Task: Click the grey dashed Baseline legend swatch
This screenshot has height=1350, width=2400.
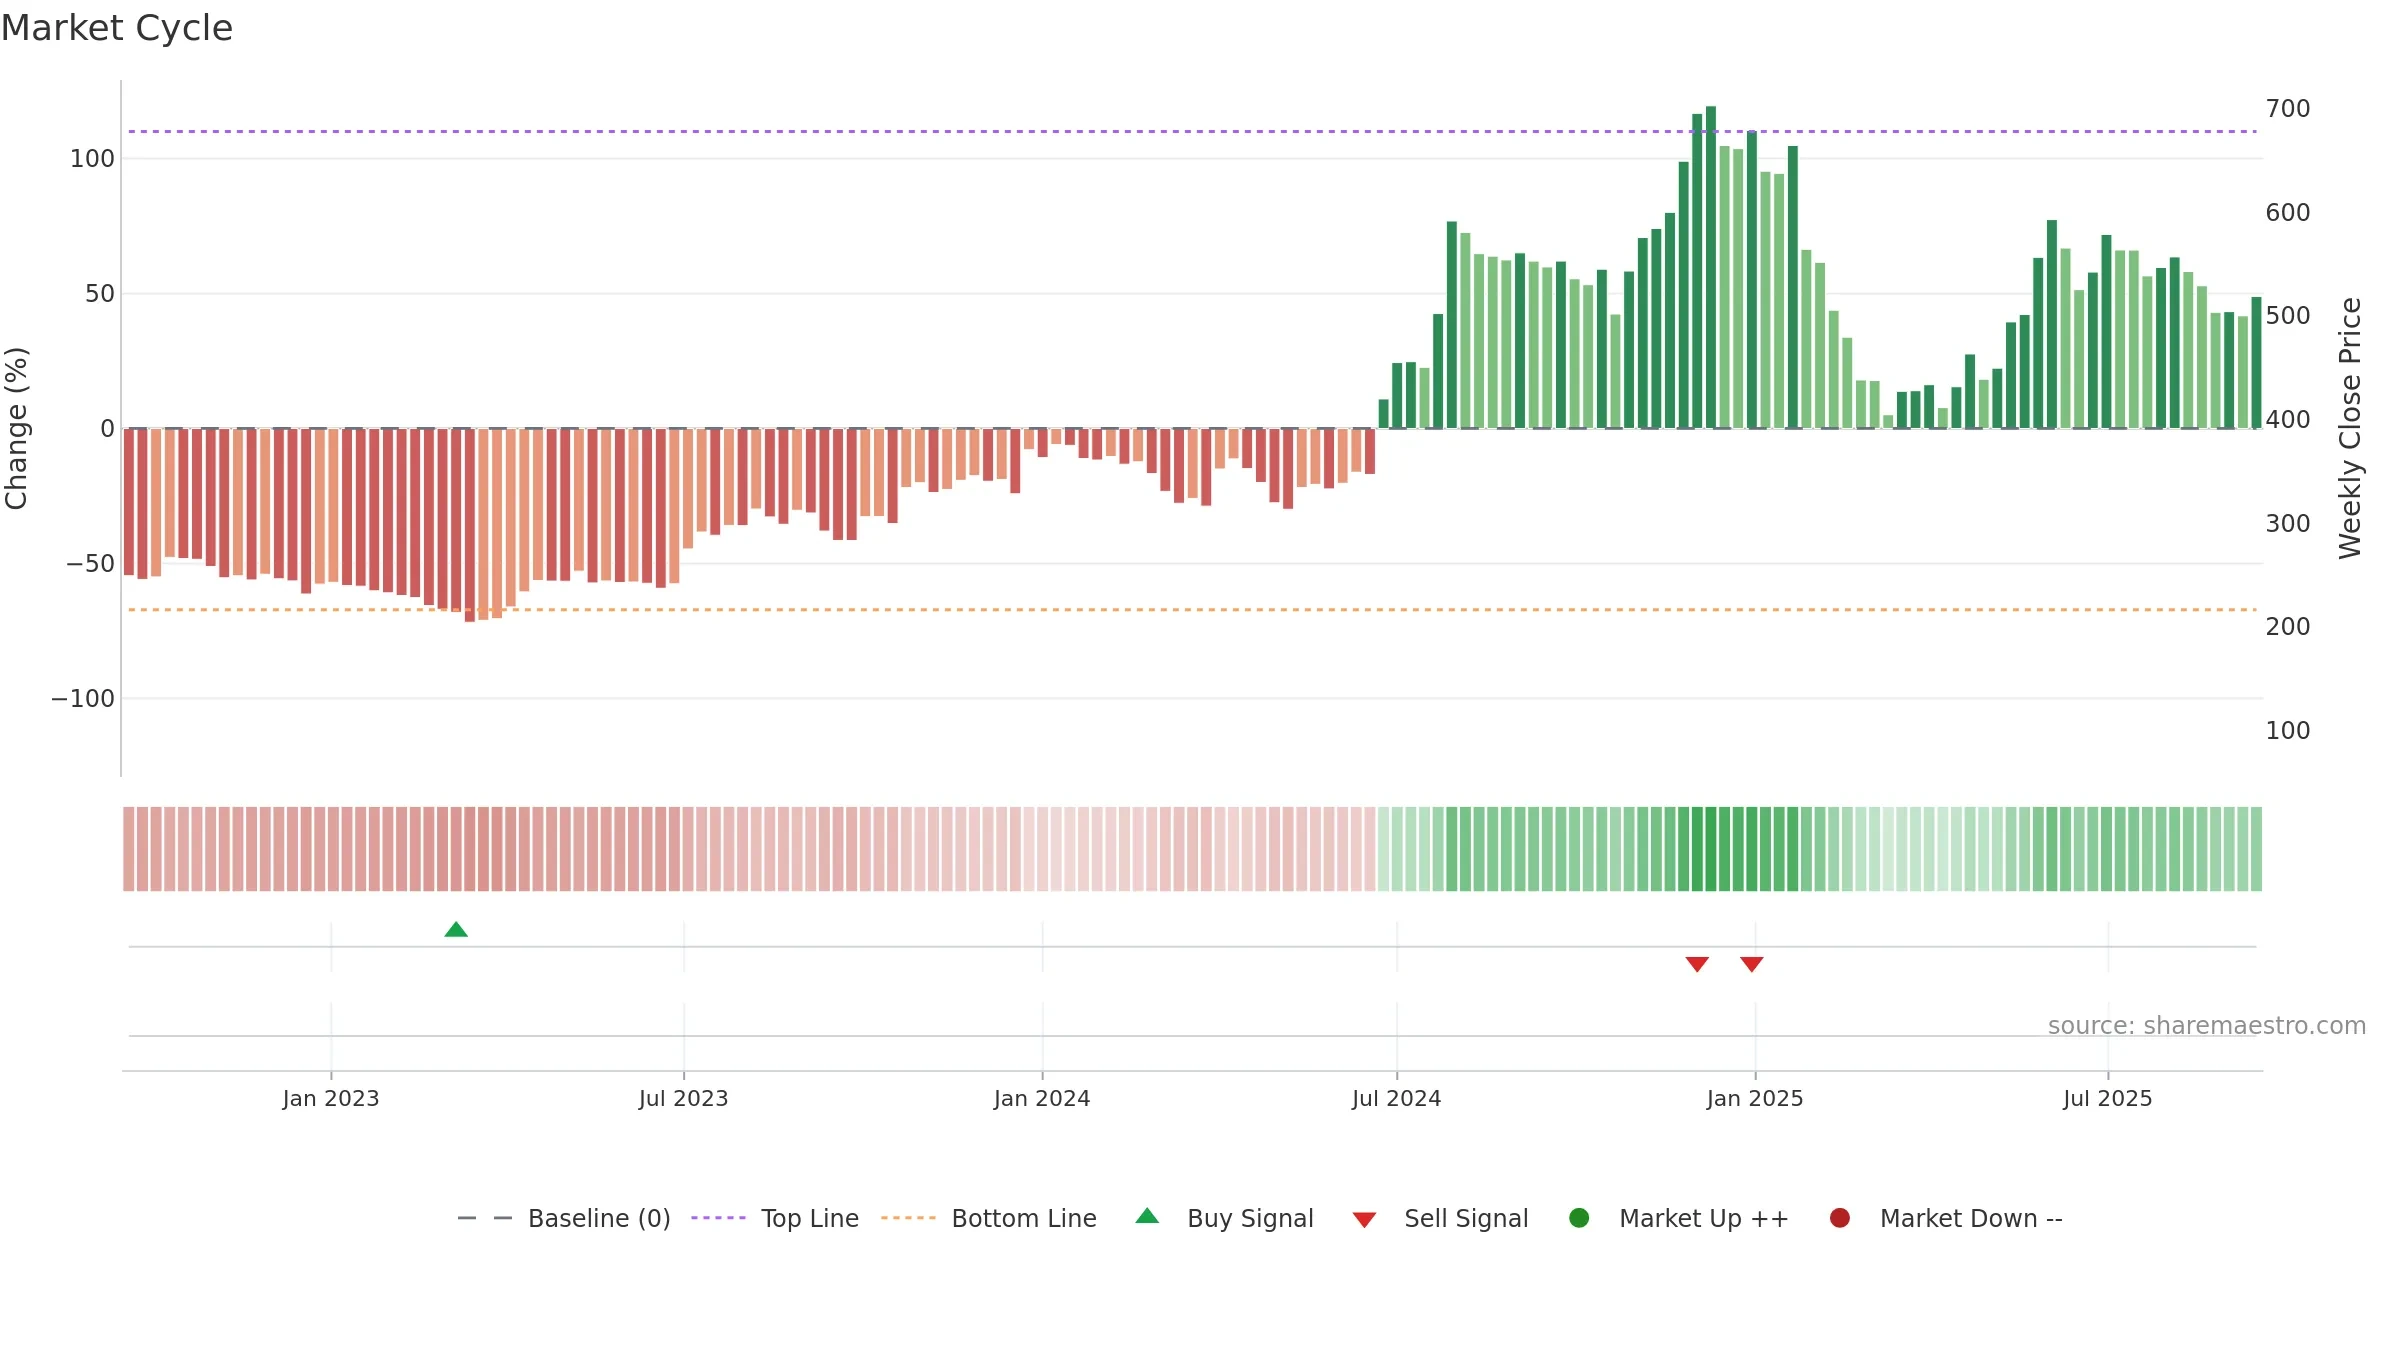Action: (x=485, y=1218)
